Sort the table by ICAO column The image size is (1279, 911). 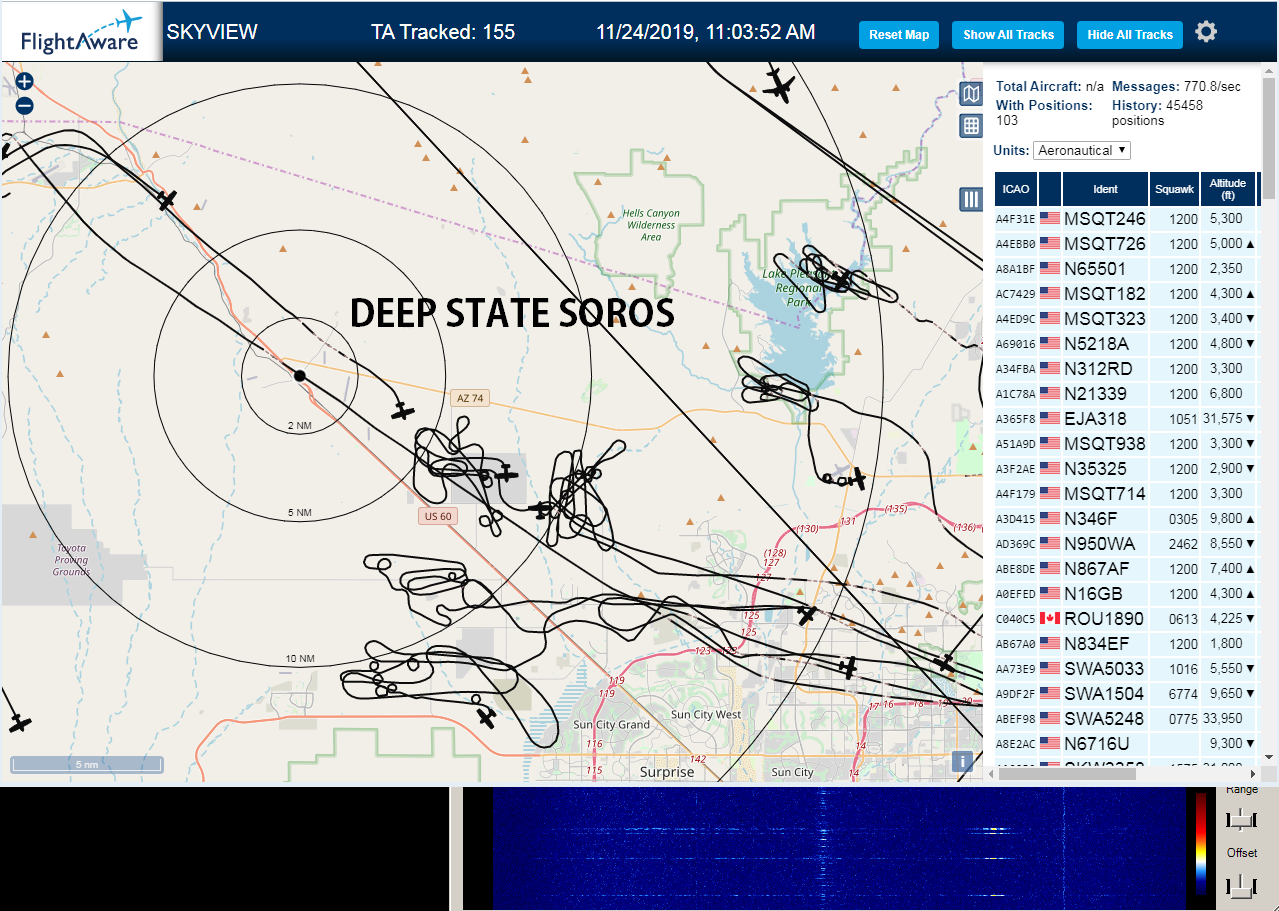(1016, 189)
